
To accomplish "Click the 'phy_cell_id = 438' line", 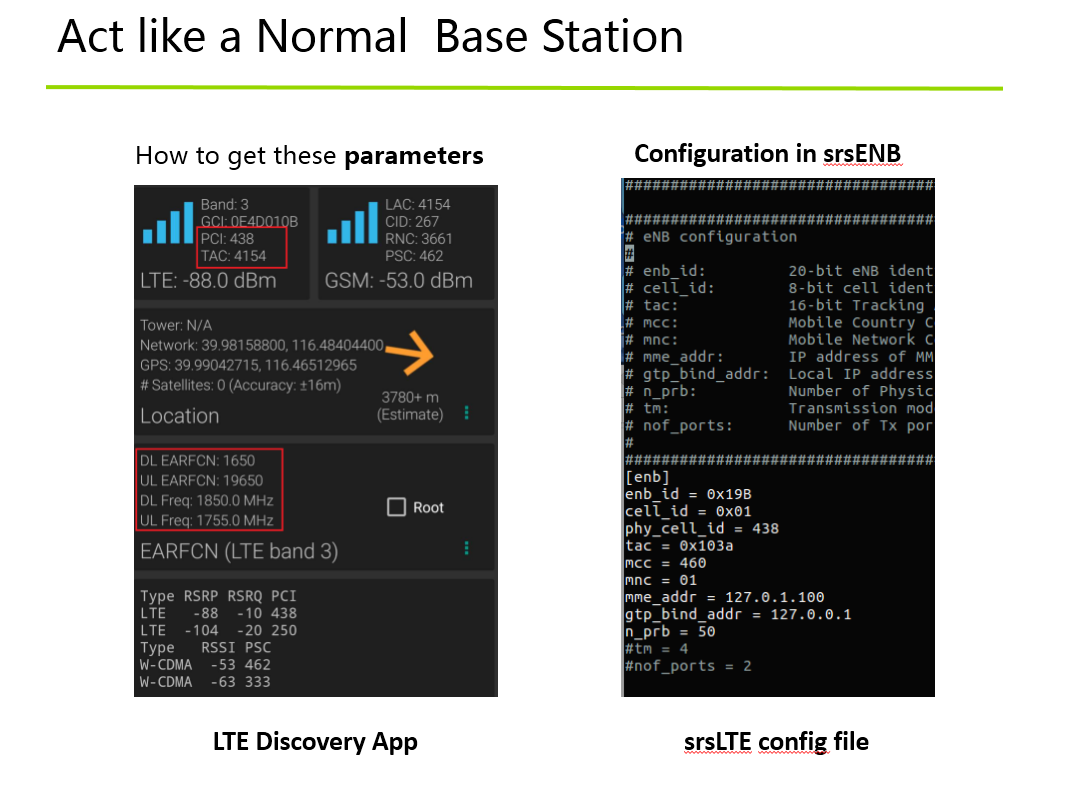I will pyautogui.click(x=702, y=529).
